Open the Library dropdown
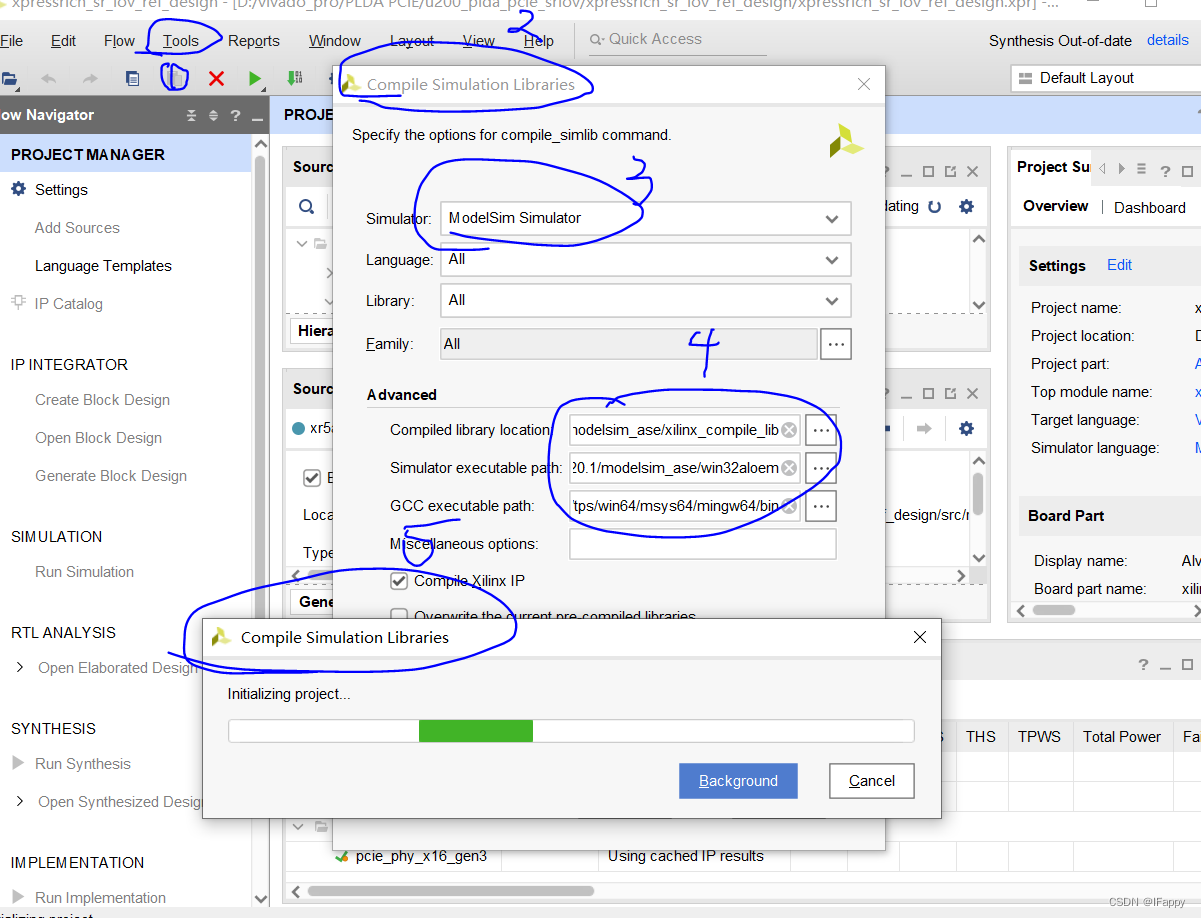This screenshot has height=918, width=1201. point(646,300)
